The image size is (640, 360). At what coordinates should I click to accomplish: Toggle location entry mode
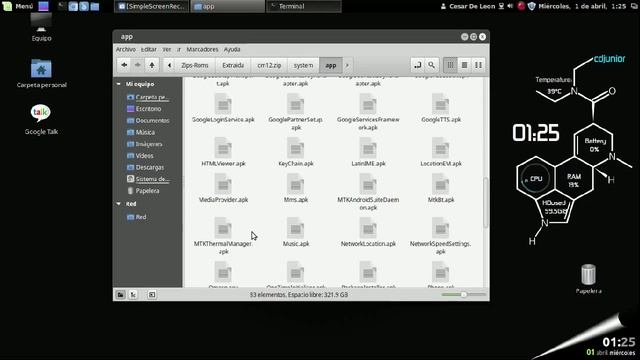(417, 65)
